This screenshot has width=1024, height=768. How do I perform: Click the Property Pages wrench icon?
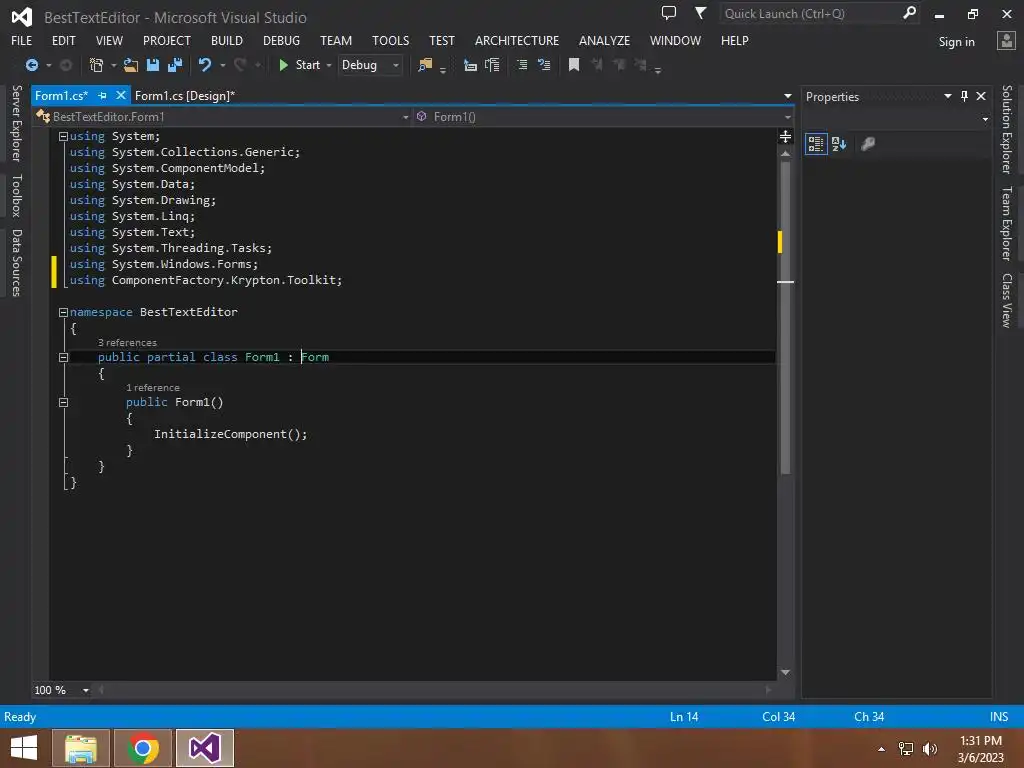tap(868, 144)
